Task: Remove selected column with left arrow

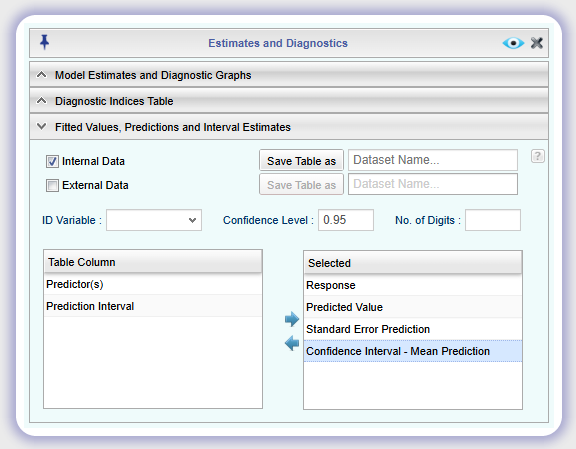Action: tap(292, 343)
